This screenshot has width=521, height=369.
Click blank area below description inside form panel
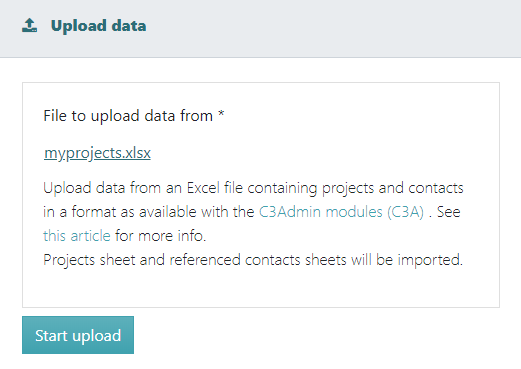(x=261, y=288)
